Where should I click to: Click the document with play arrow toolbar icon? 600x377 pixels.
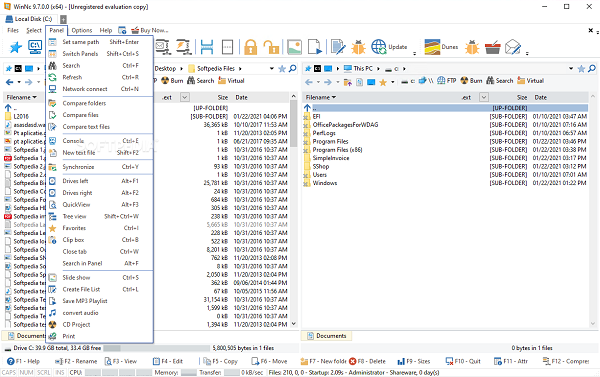click(x=315, y=47)
